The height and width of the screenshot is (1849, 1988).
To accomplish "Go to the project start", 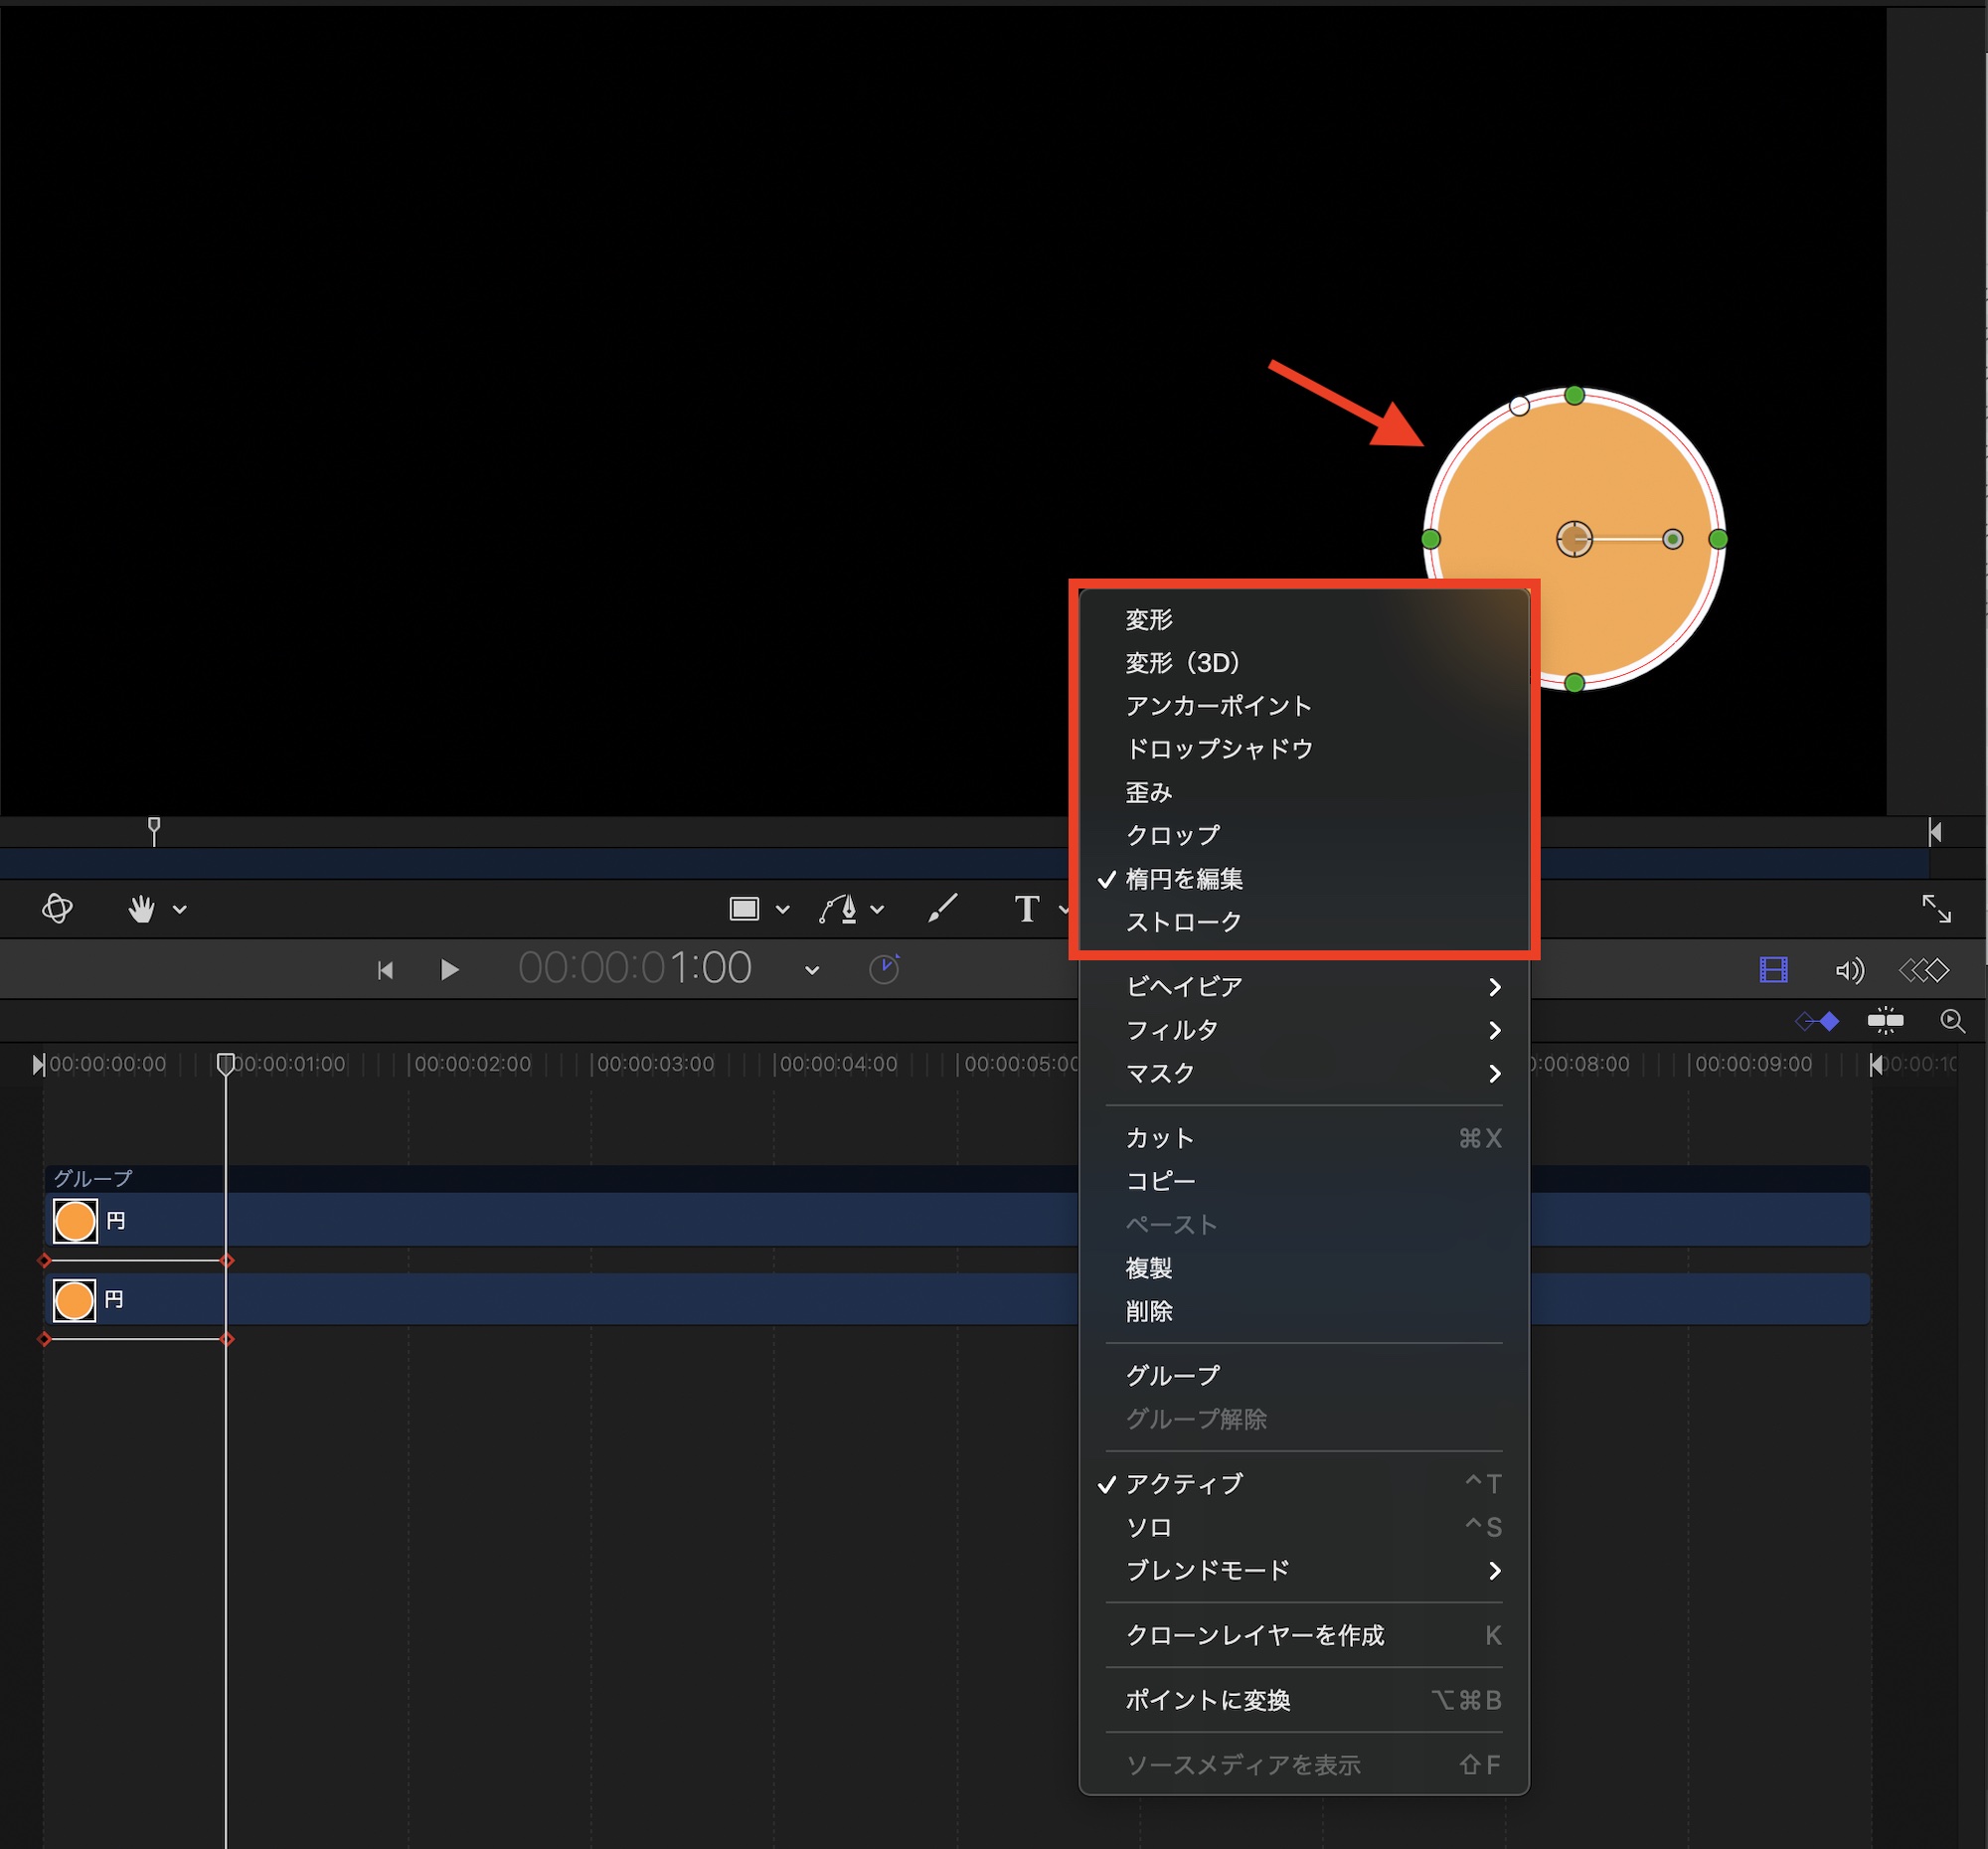I will [385, 969].
